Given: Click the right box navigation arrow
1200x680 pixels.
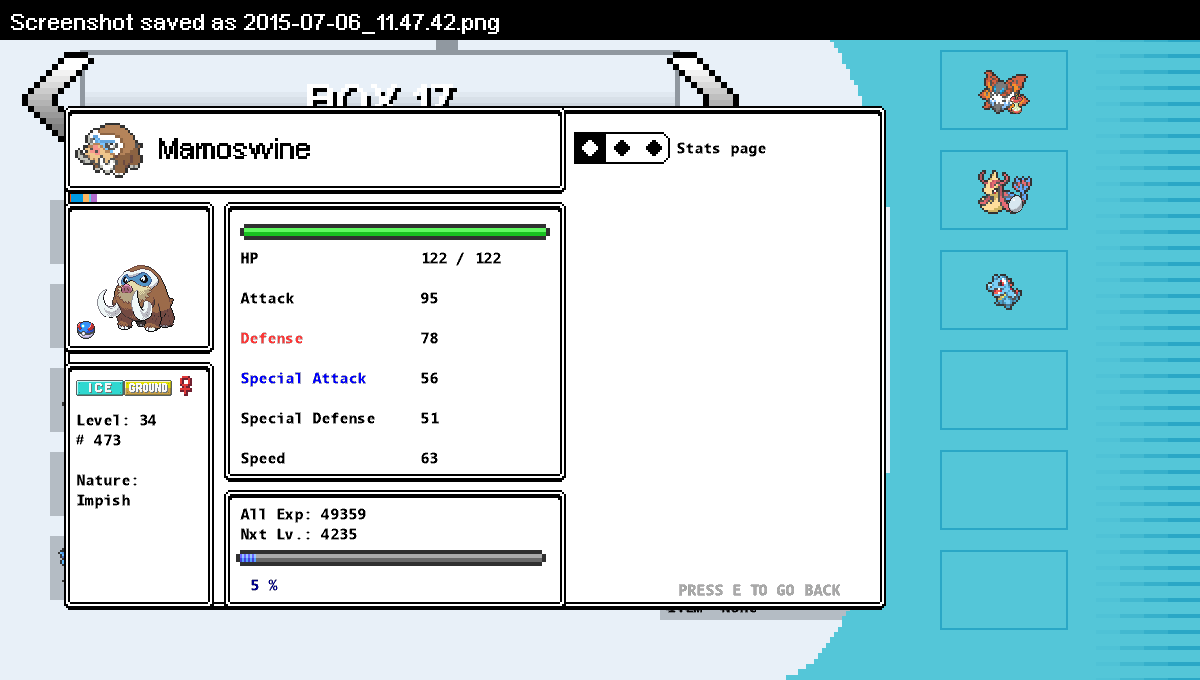Looking at the screenshot, I should coord(705,80).
